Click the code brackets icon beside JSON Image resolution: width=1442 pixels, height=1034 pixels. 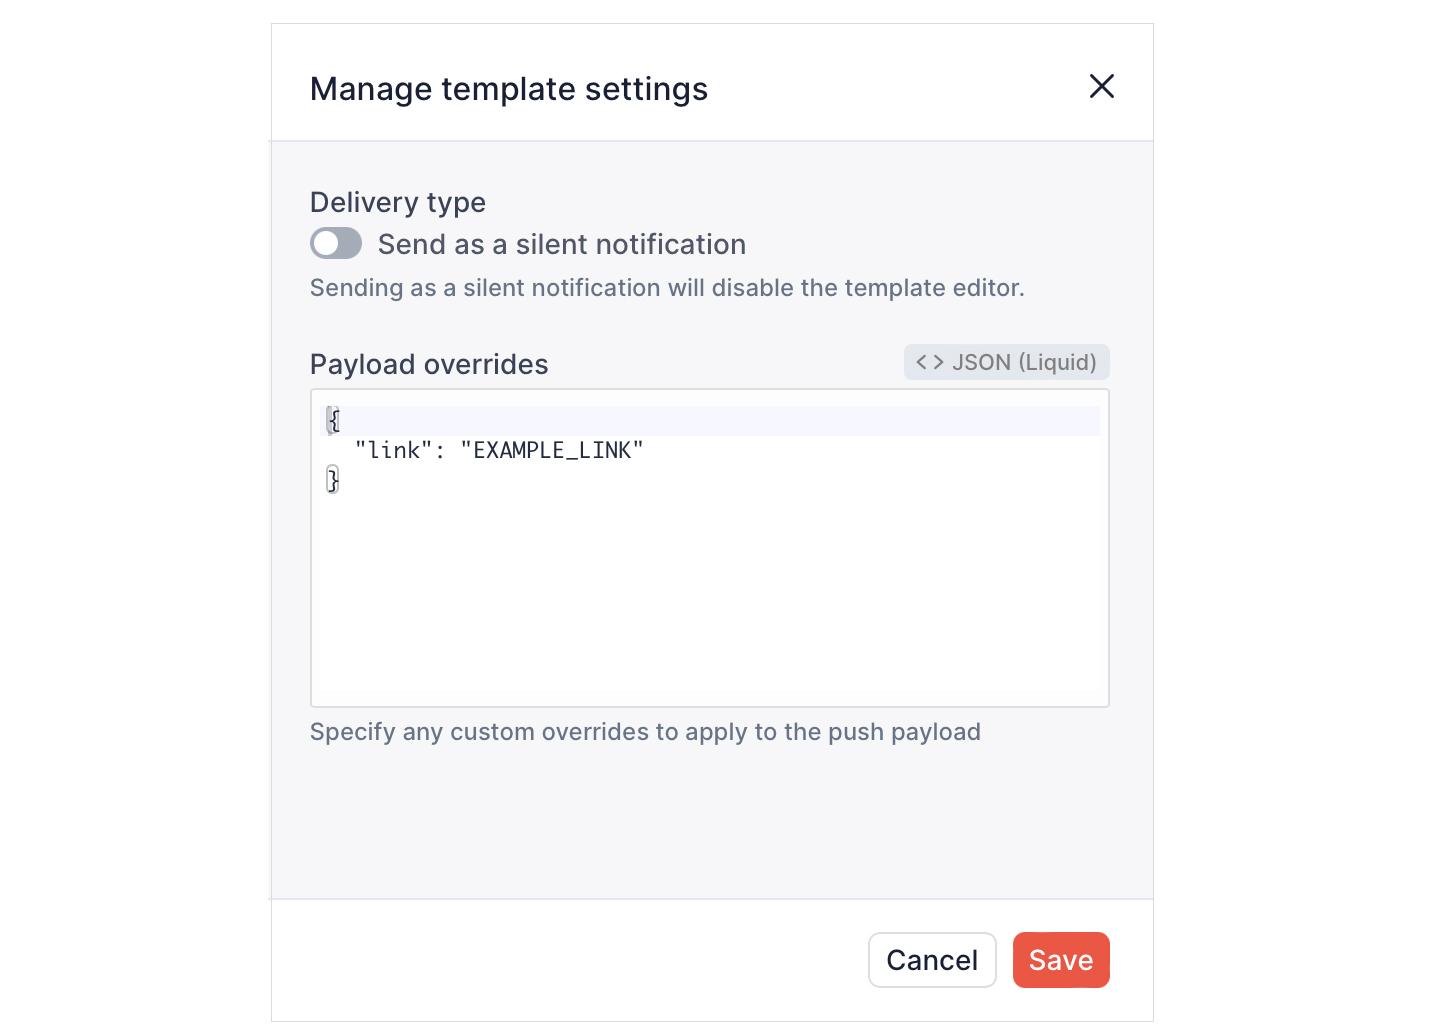pyautogui.click(x=930, y=362)
